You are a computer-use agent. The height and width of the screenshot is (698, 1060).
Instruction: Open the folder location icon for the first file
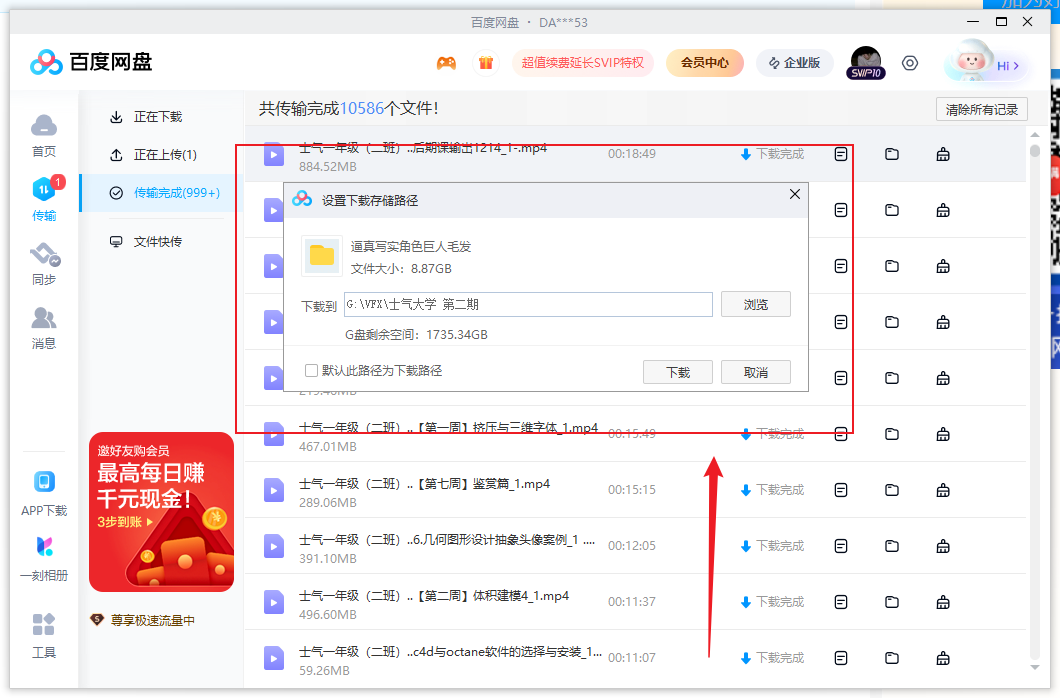891,154
